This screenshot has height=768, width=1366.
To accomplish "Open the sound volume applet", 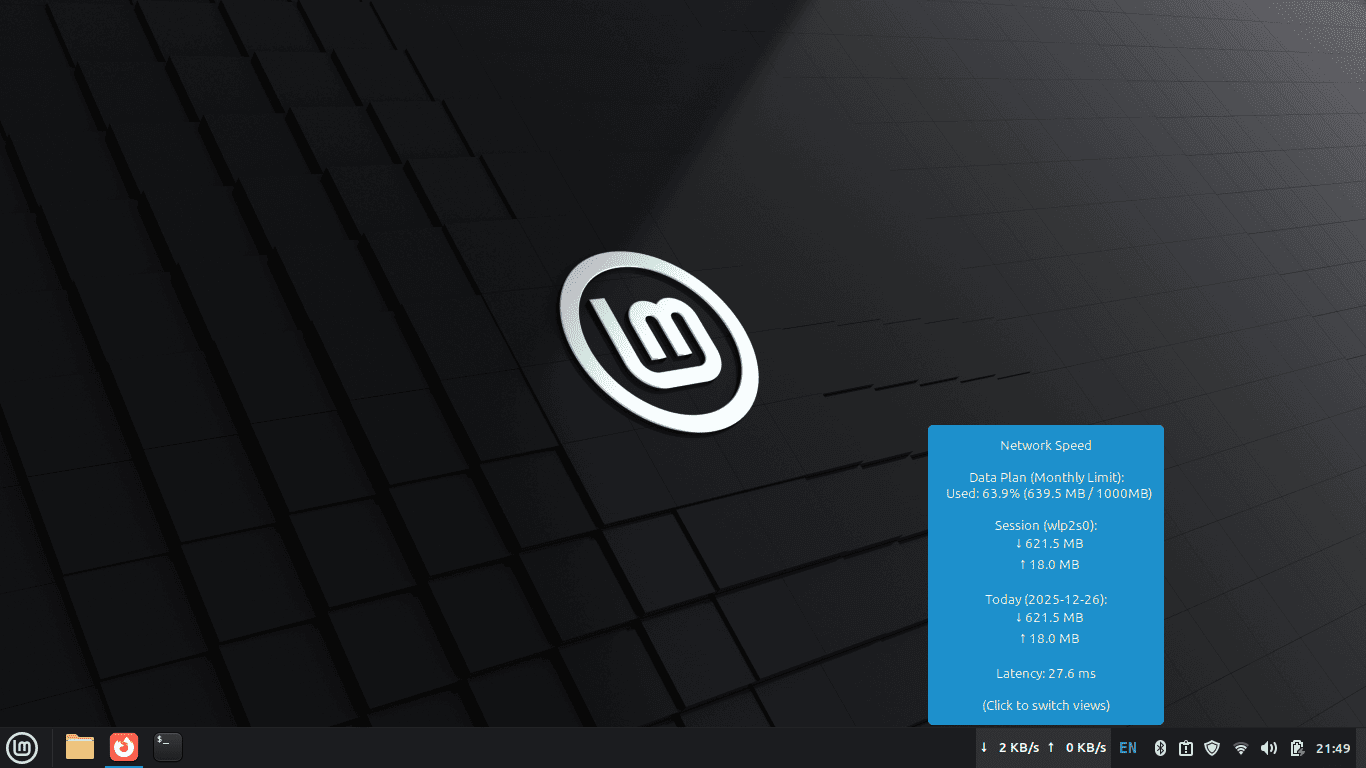I will pos(1269,748).
